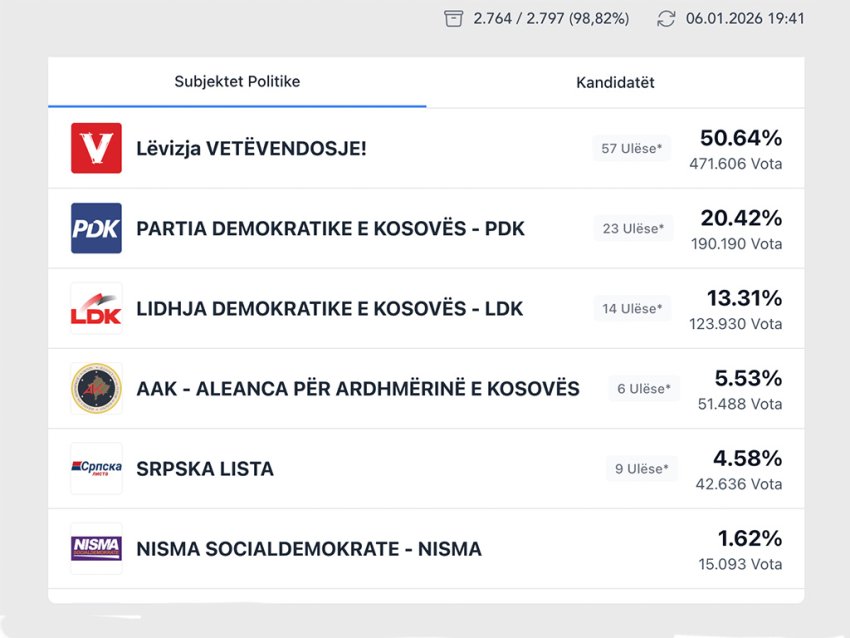Click the ballot box counted-stations icon
The image size is (850, 638).
[454, 19]
